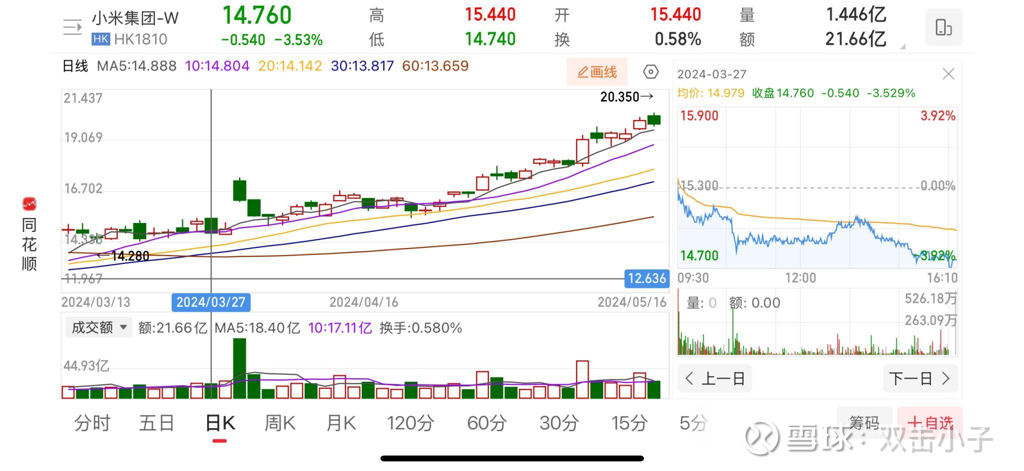Click current price 14.760

(x=257, y=14)
